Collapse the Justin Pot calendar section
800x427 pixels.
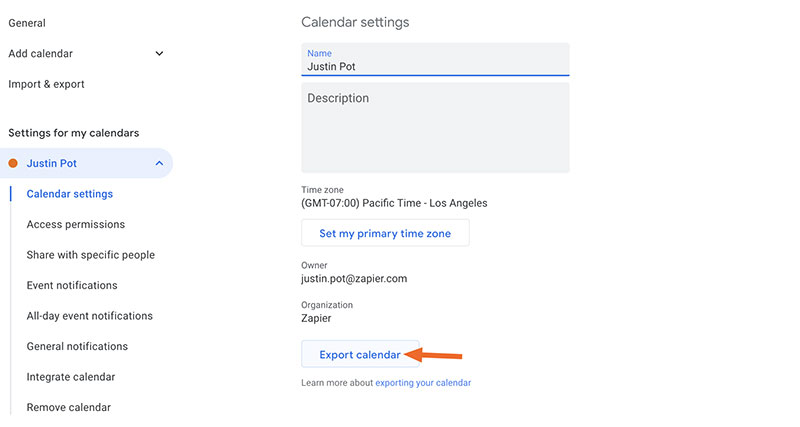tap(159, 163)
